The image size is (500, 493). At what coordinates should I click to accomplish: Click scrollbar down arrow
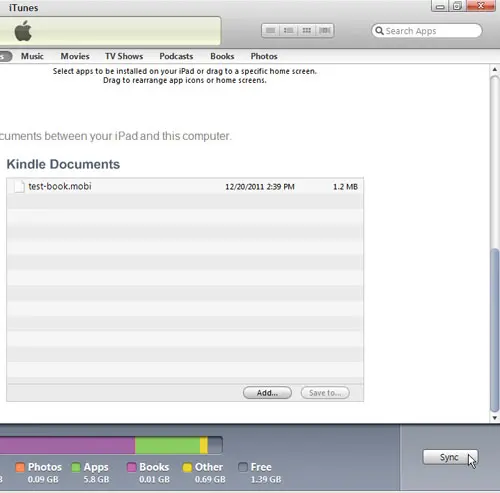pos(495,418)
